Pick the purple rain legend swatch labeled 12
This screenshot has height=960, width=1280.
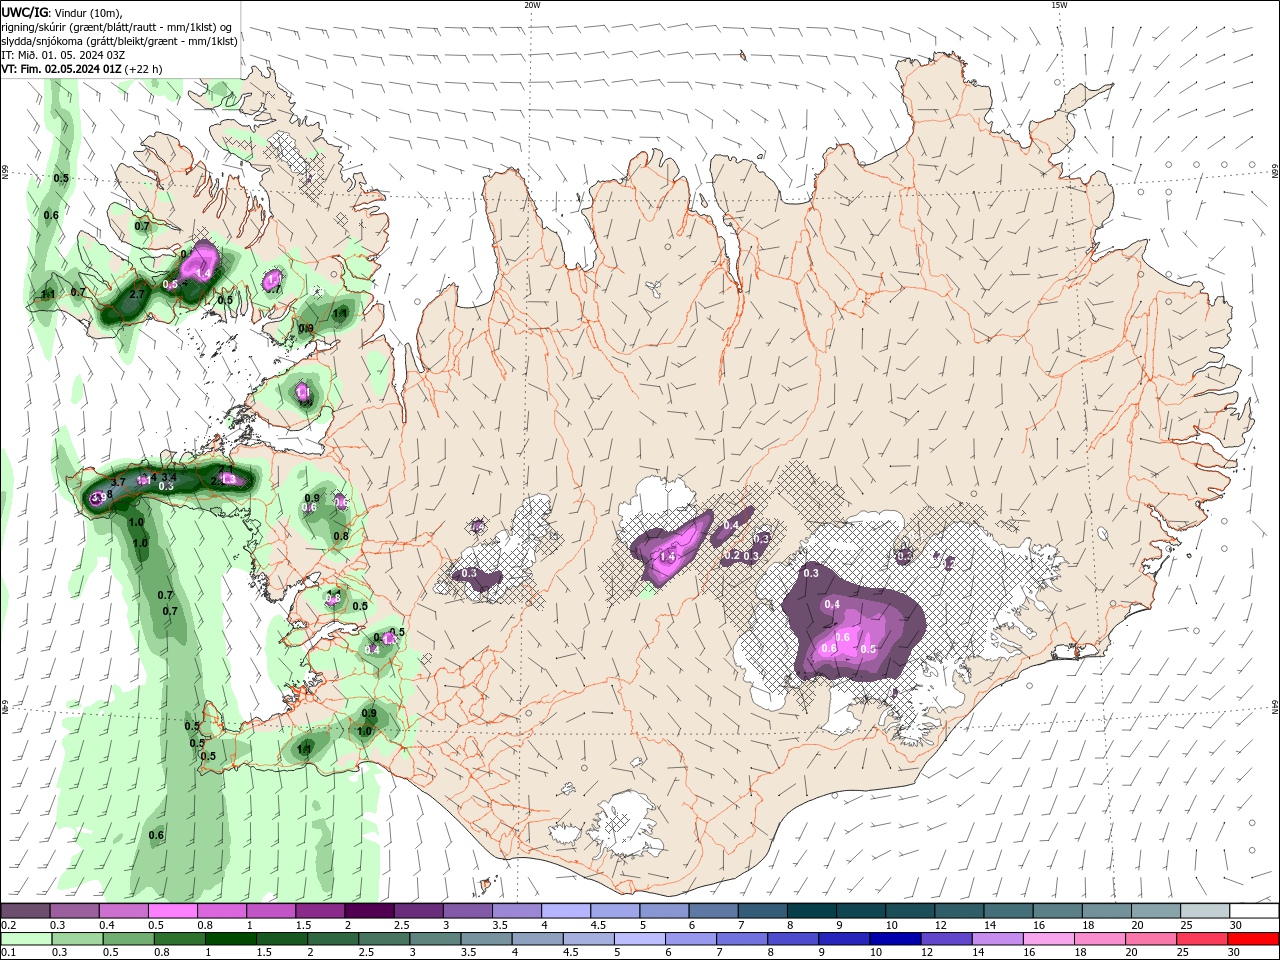[946, 939]
